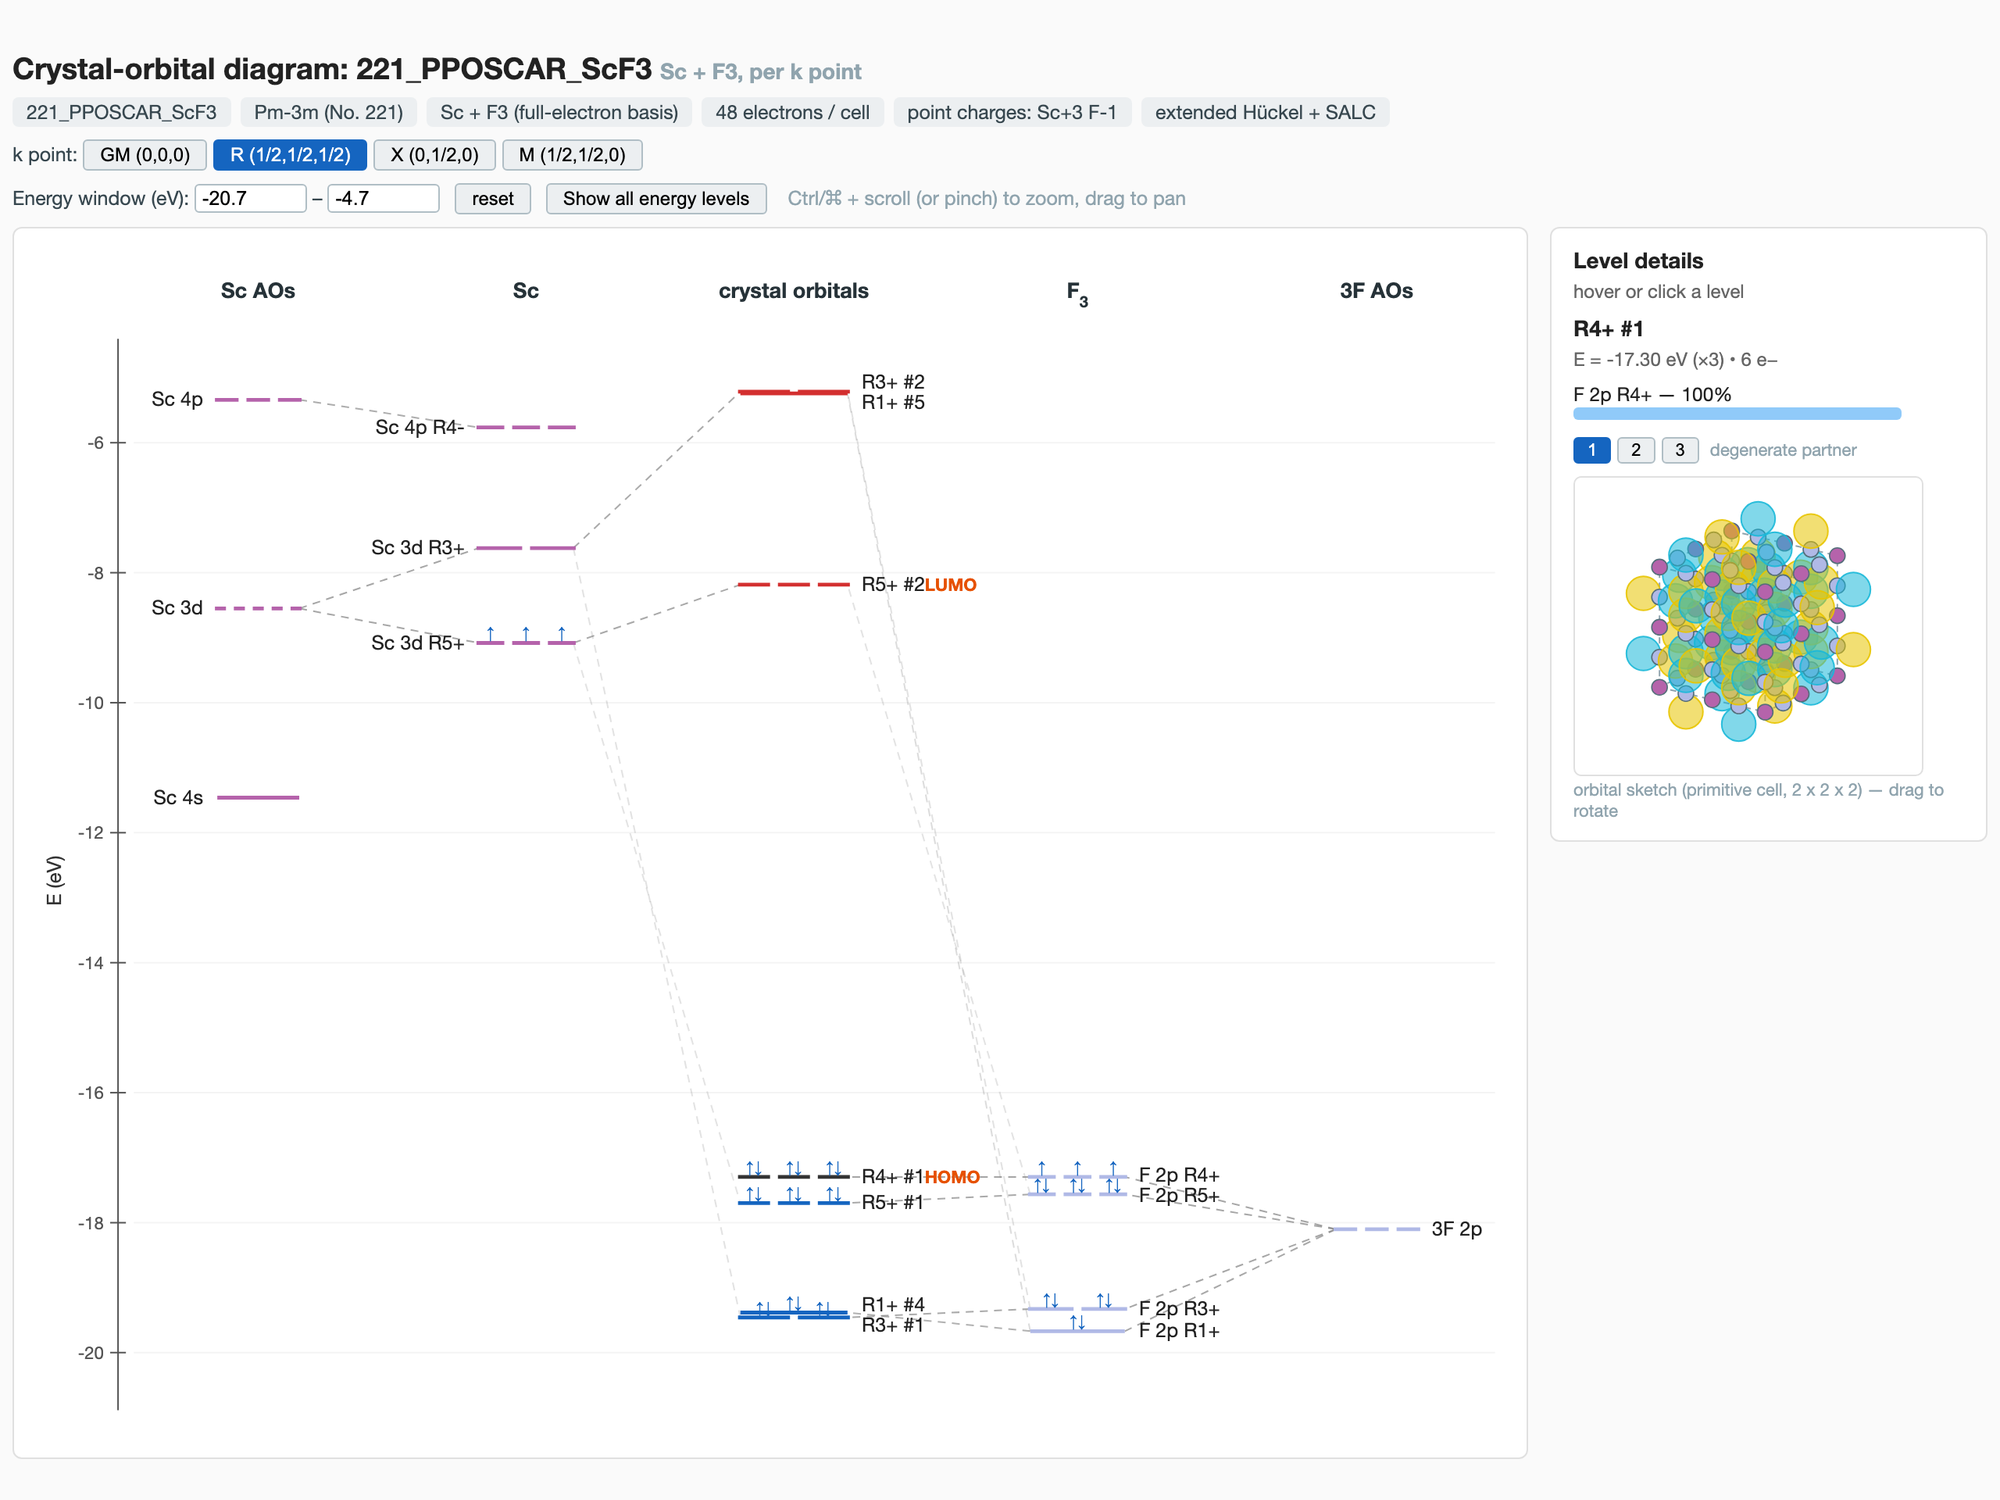2000x1500 pixels.
Task: Click the point charges: Sc+3 F-1 tag
Action: pyautogui.click(x=1012, y=112)
